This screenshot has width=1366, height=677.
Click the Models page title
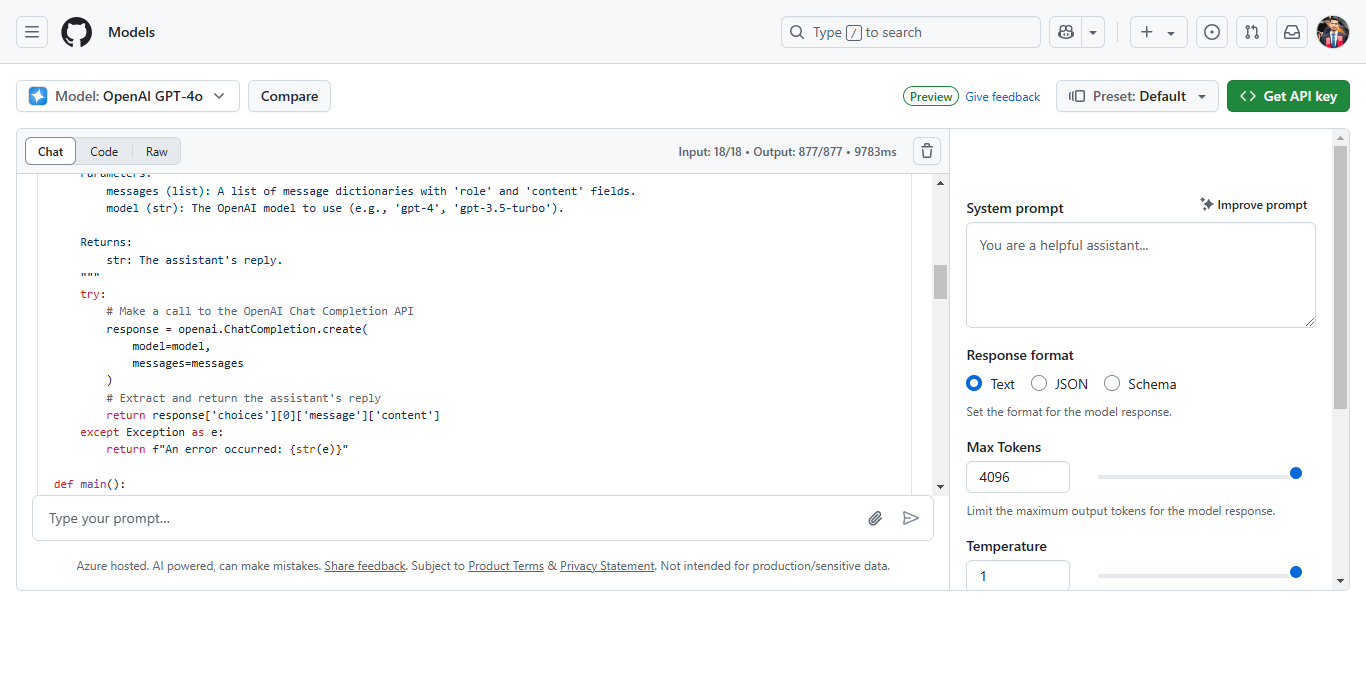(x=132, y=32)
